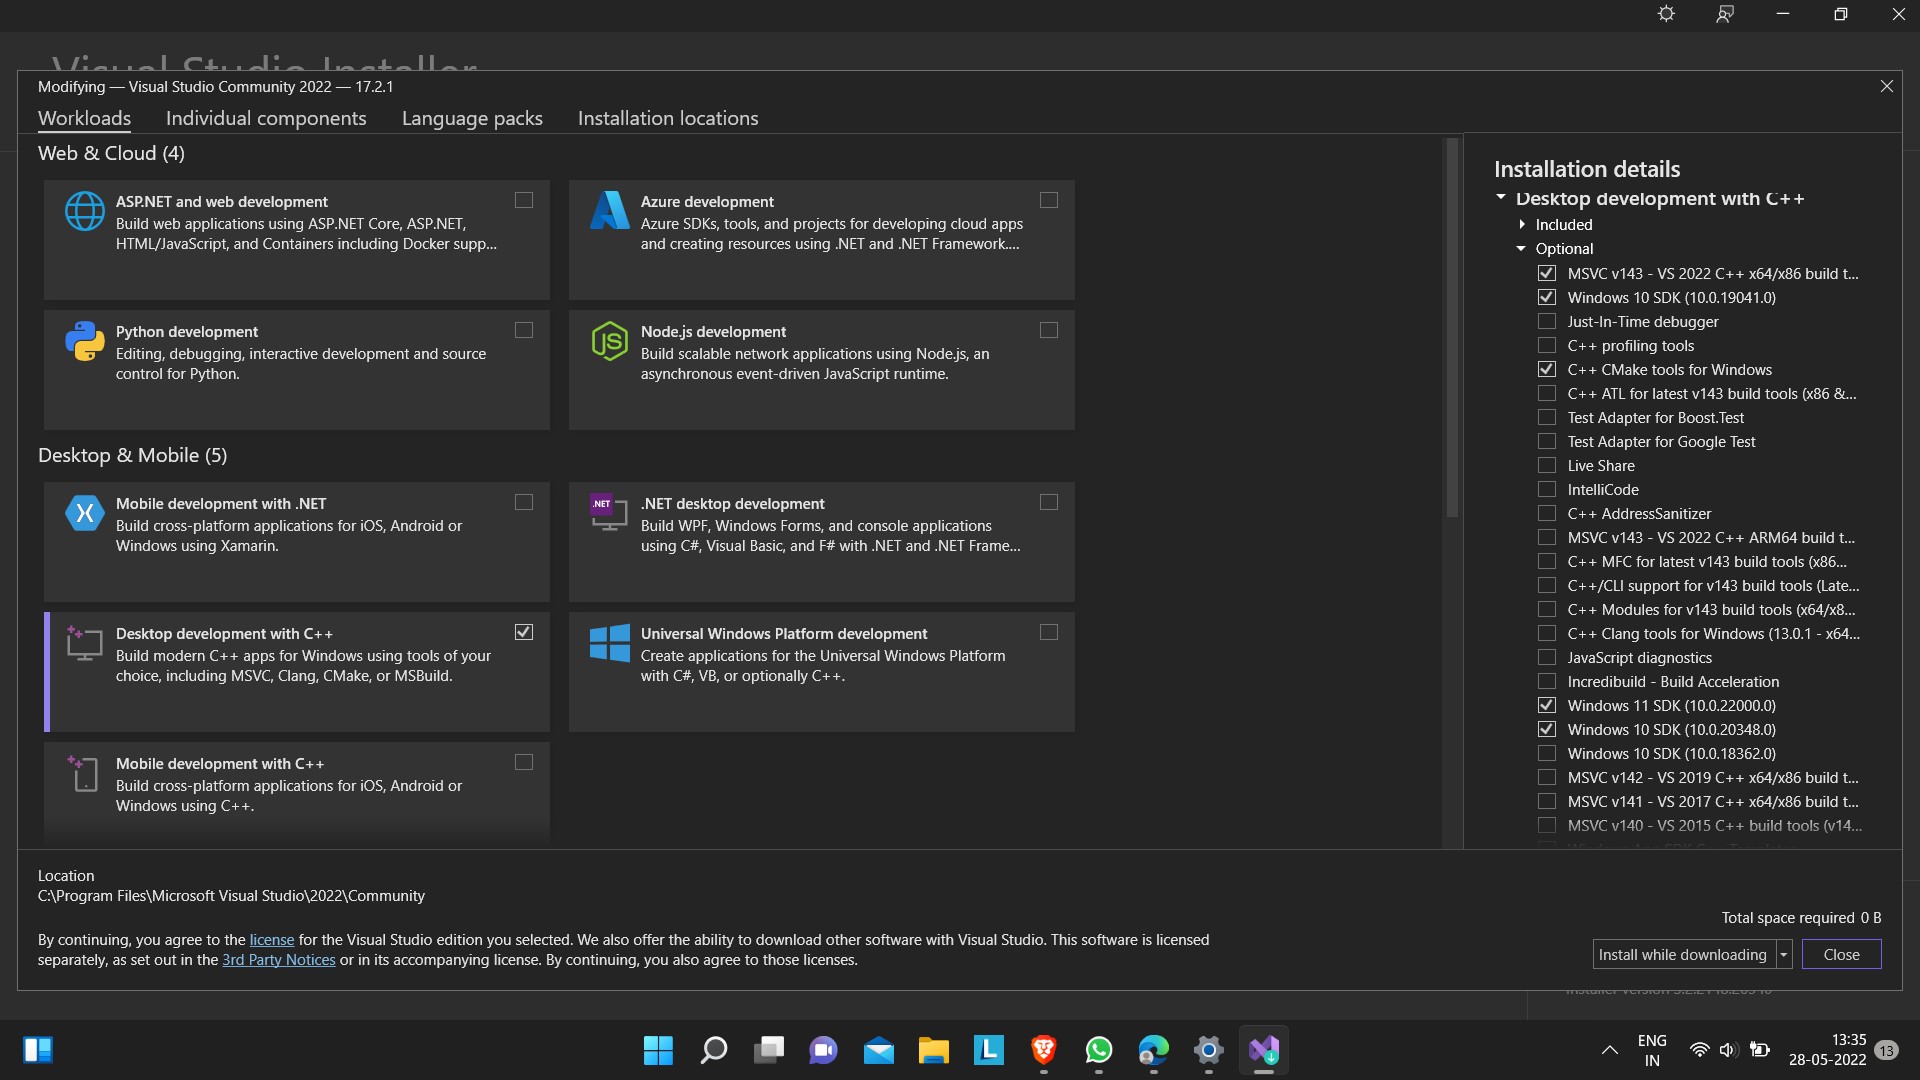1920x1080 pixels.
Task: Open the Install while downloading dropdown arrow
Action: pos(1784,954)
